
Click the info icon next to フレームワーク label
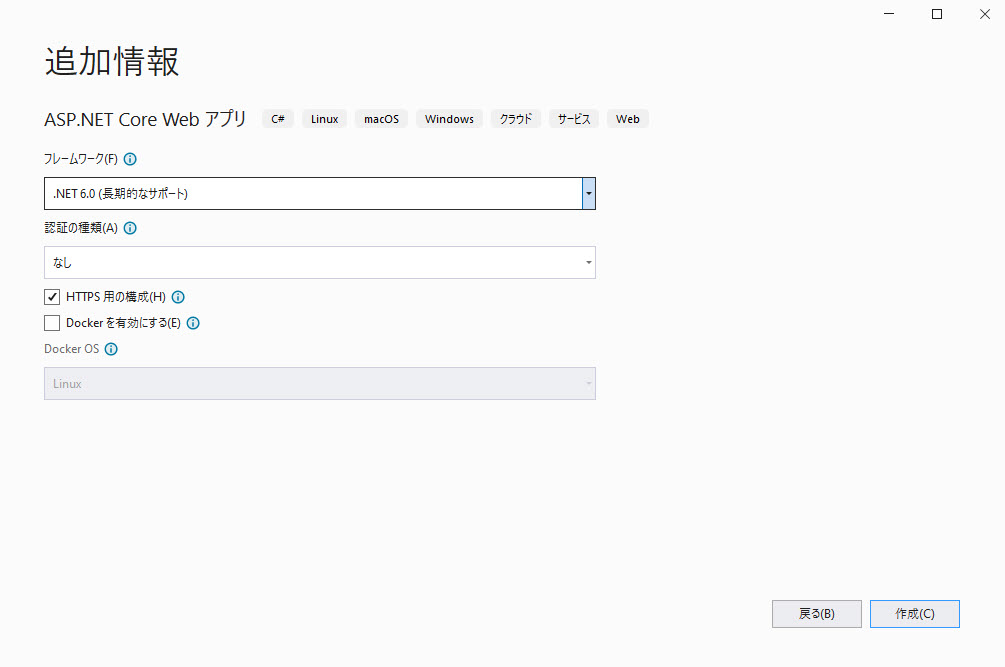(130, 159)
